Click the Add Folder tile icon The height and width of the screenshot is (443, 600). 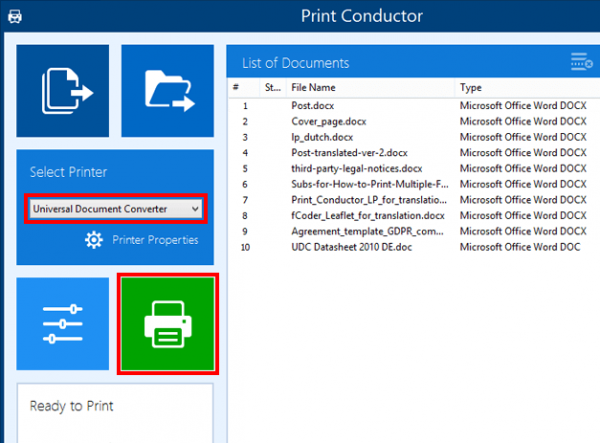click(168, 91)
